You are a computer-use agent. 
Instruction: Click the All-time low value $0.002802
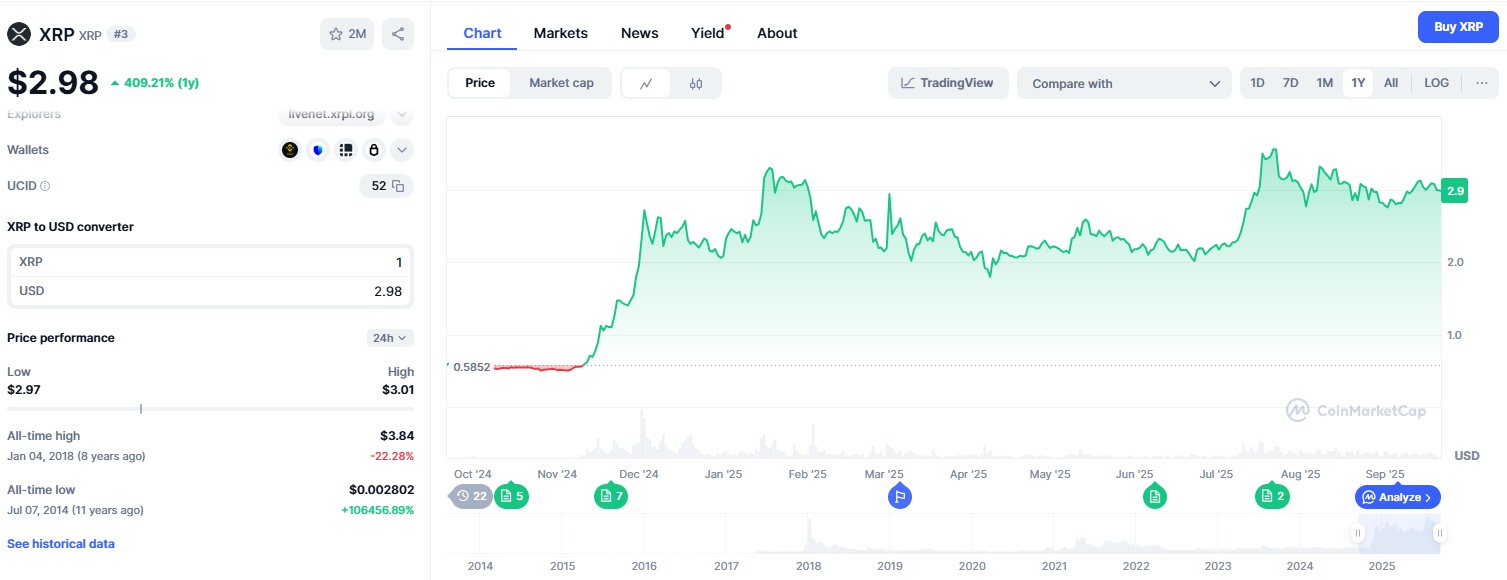pos(381,490)
